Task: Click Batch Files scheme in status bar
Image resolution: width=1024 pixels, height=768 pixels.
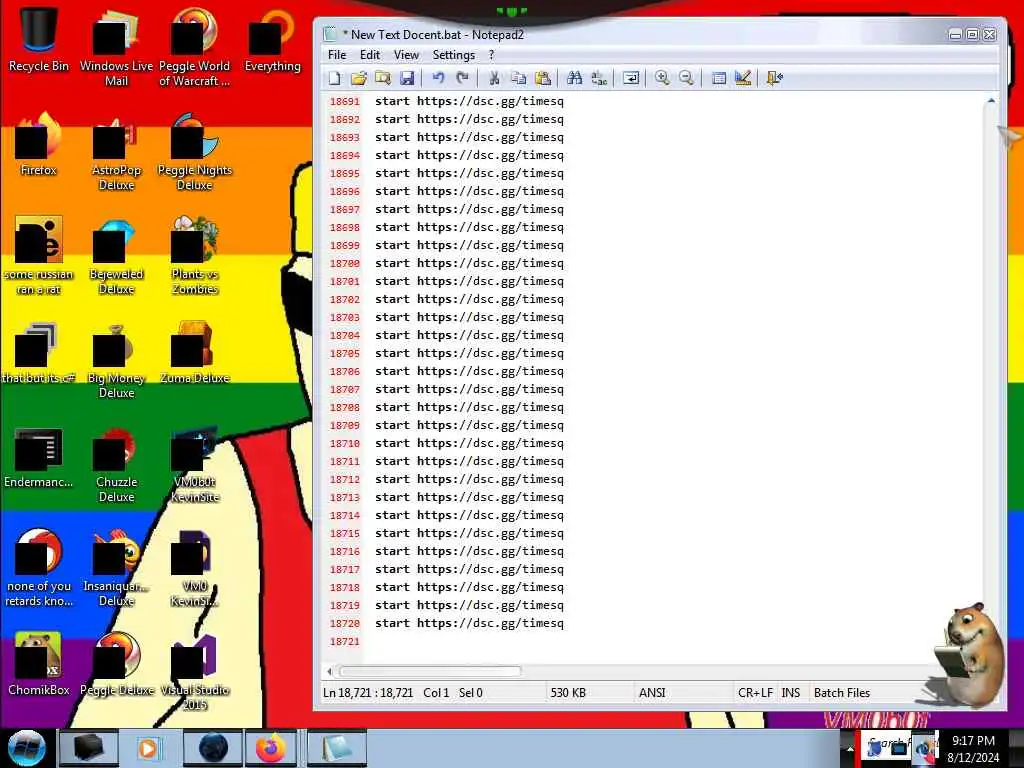Action: 842,693
